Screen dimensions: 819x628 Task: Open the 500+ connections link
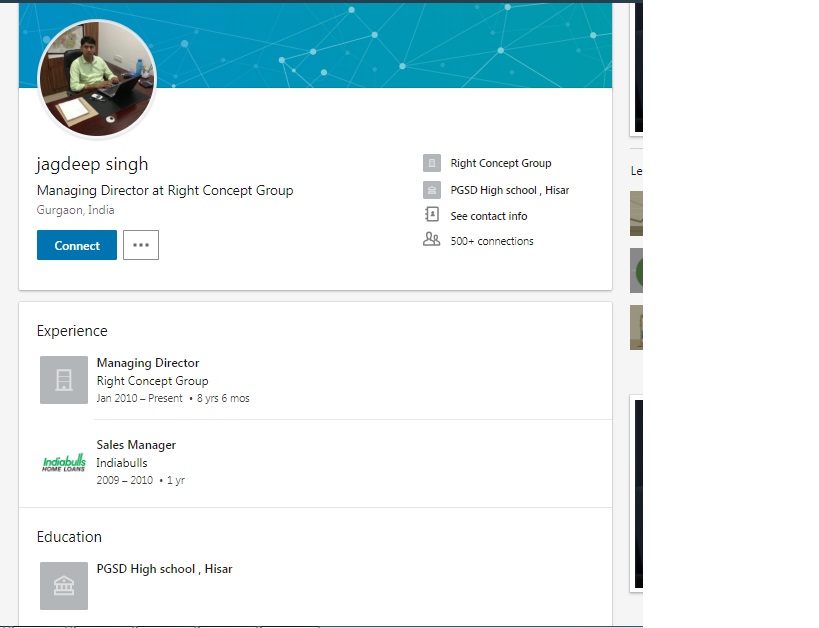492,241
